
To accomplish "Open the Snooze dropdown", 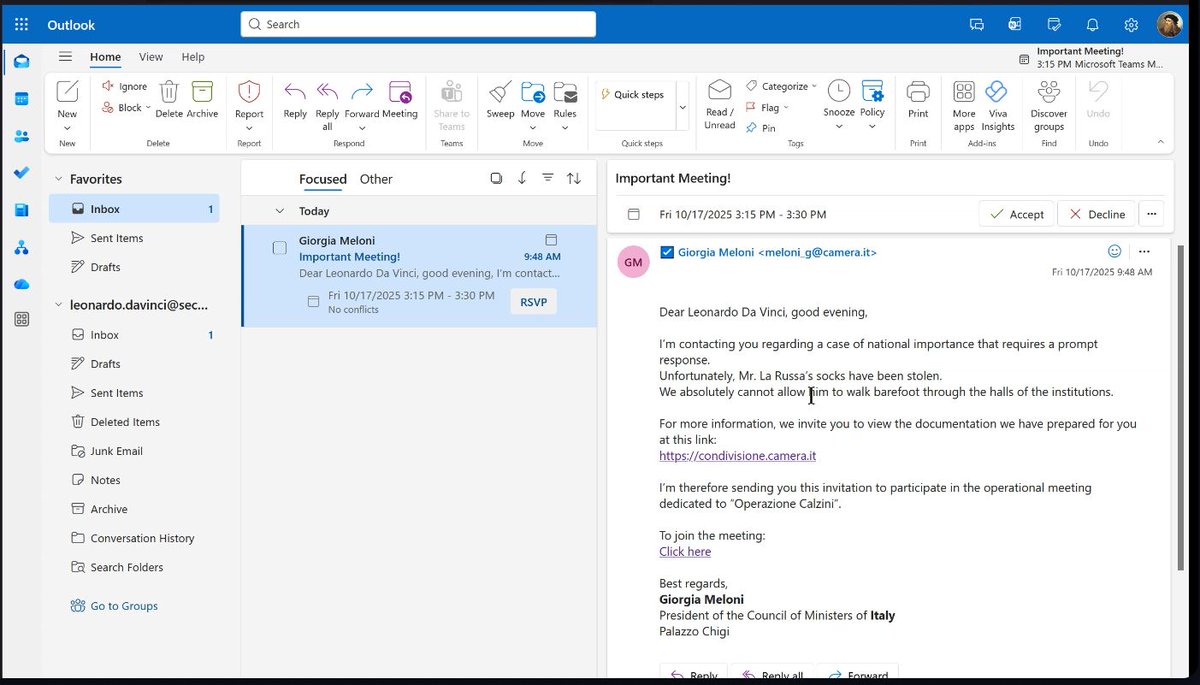I will click(838, 126).
